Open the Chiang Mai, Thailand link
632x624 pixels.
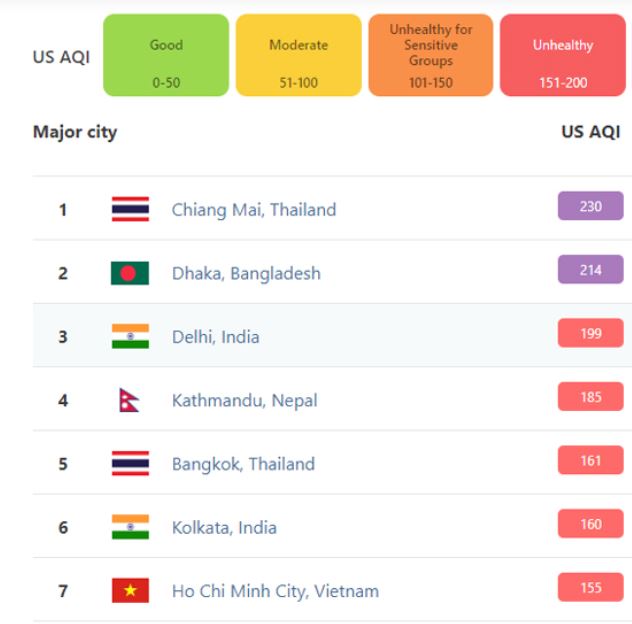click(x=254, y=210)
